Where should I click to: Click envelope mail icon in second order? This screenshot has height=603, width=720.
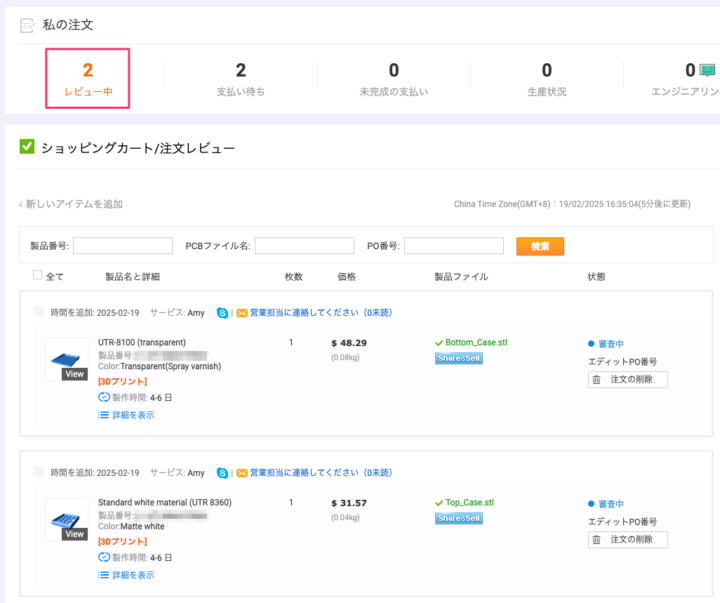[x=241, y=472]
